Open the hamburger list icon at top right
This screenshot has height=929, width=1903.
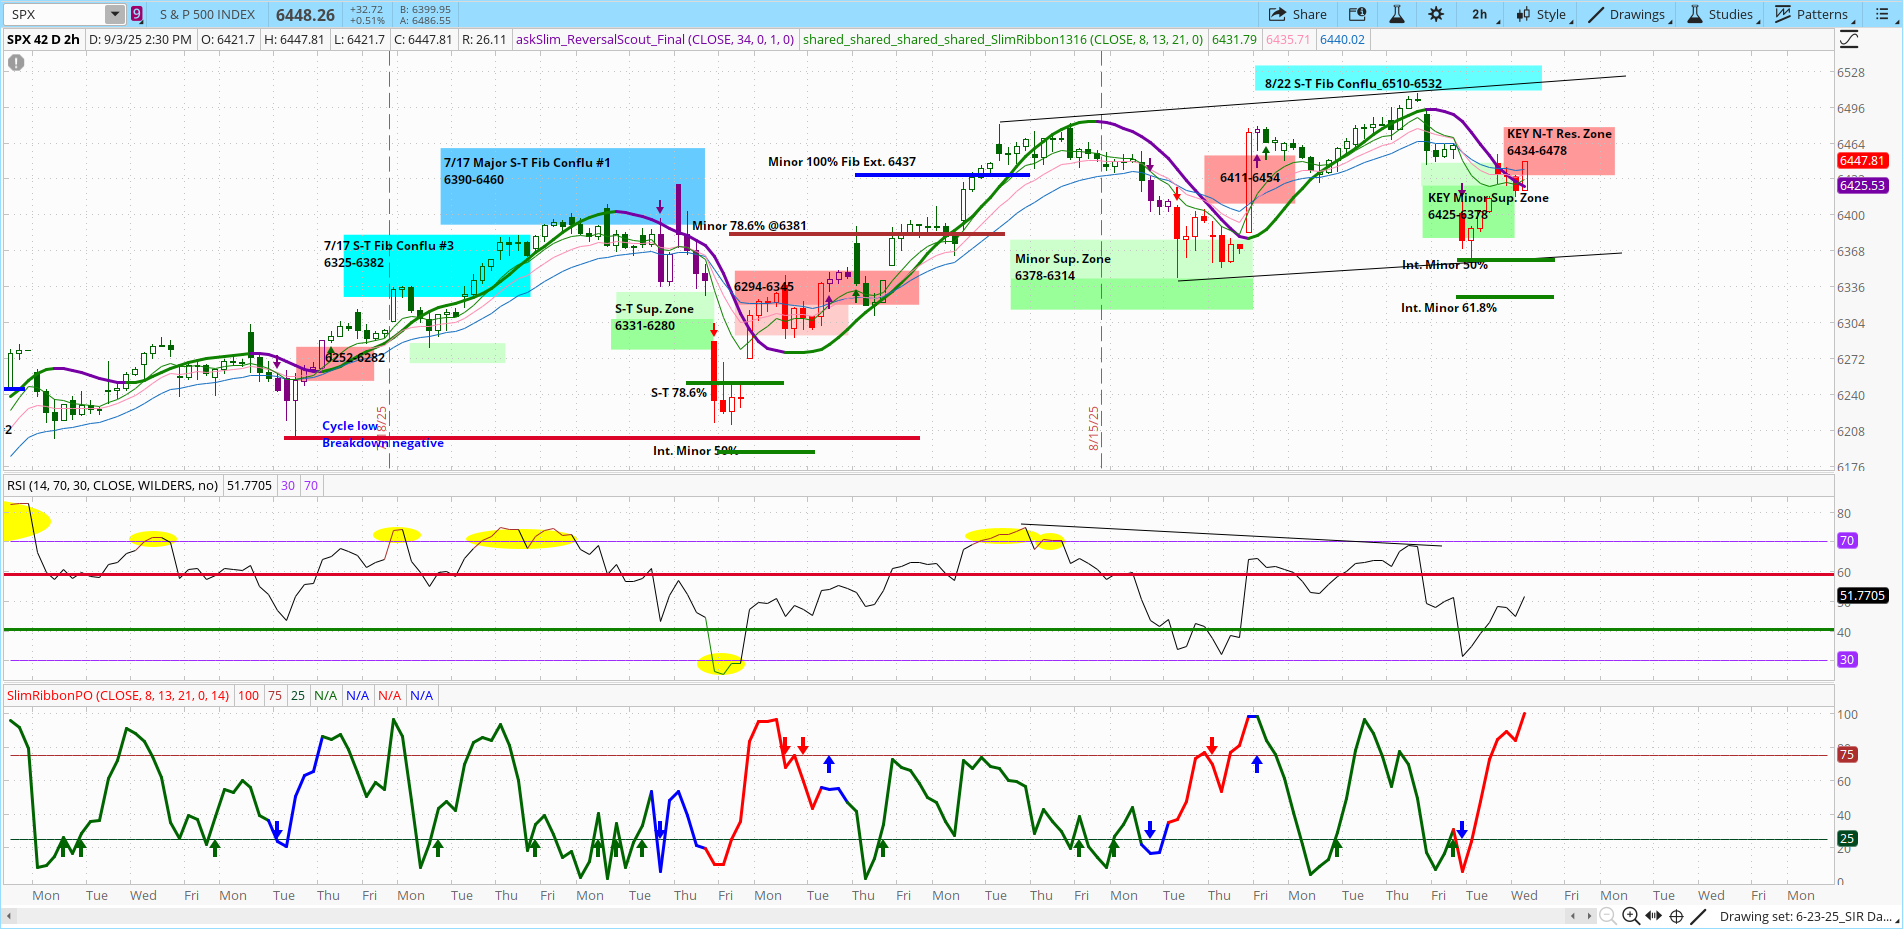(1883, 14)
